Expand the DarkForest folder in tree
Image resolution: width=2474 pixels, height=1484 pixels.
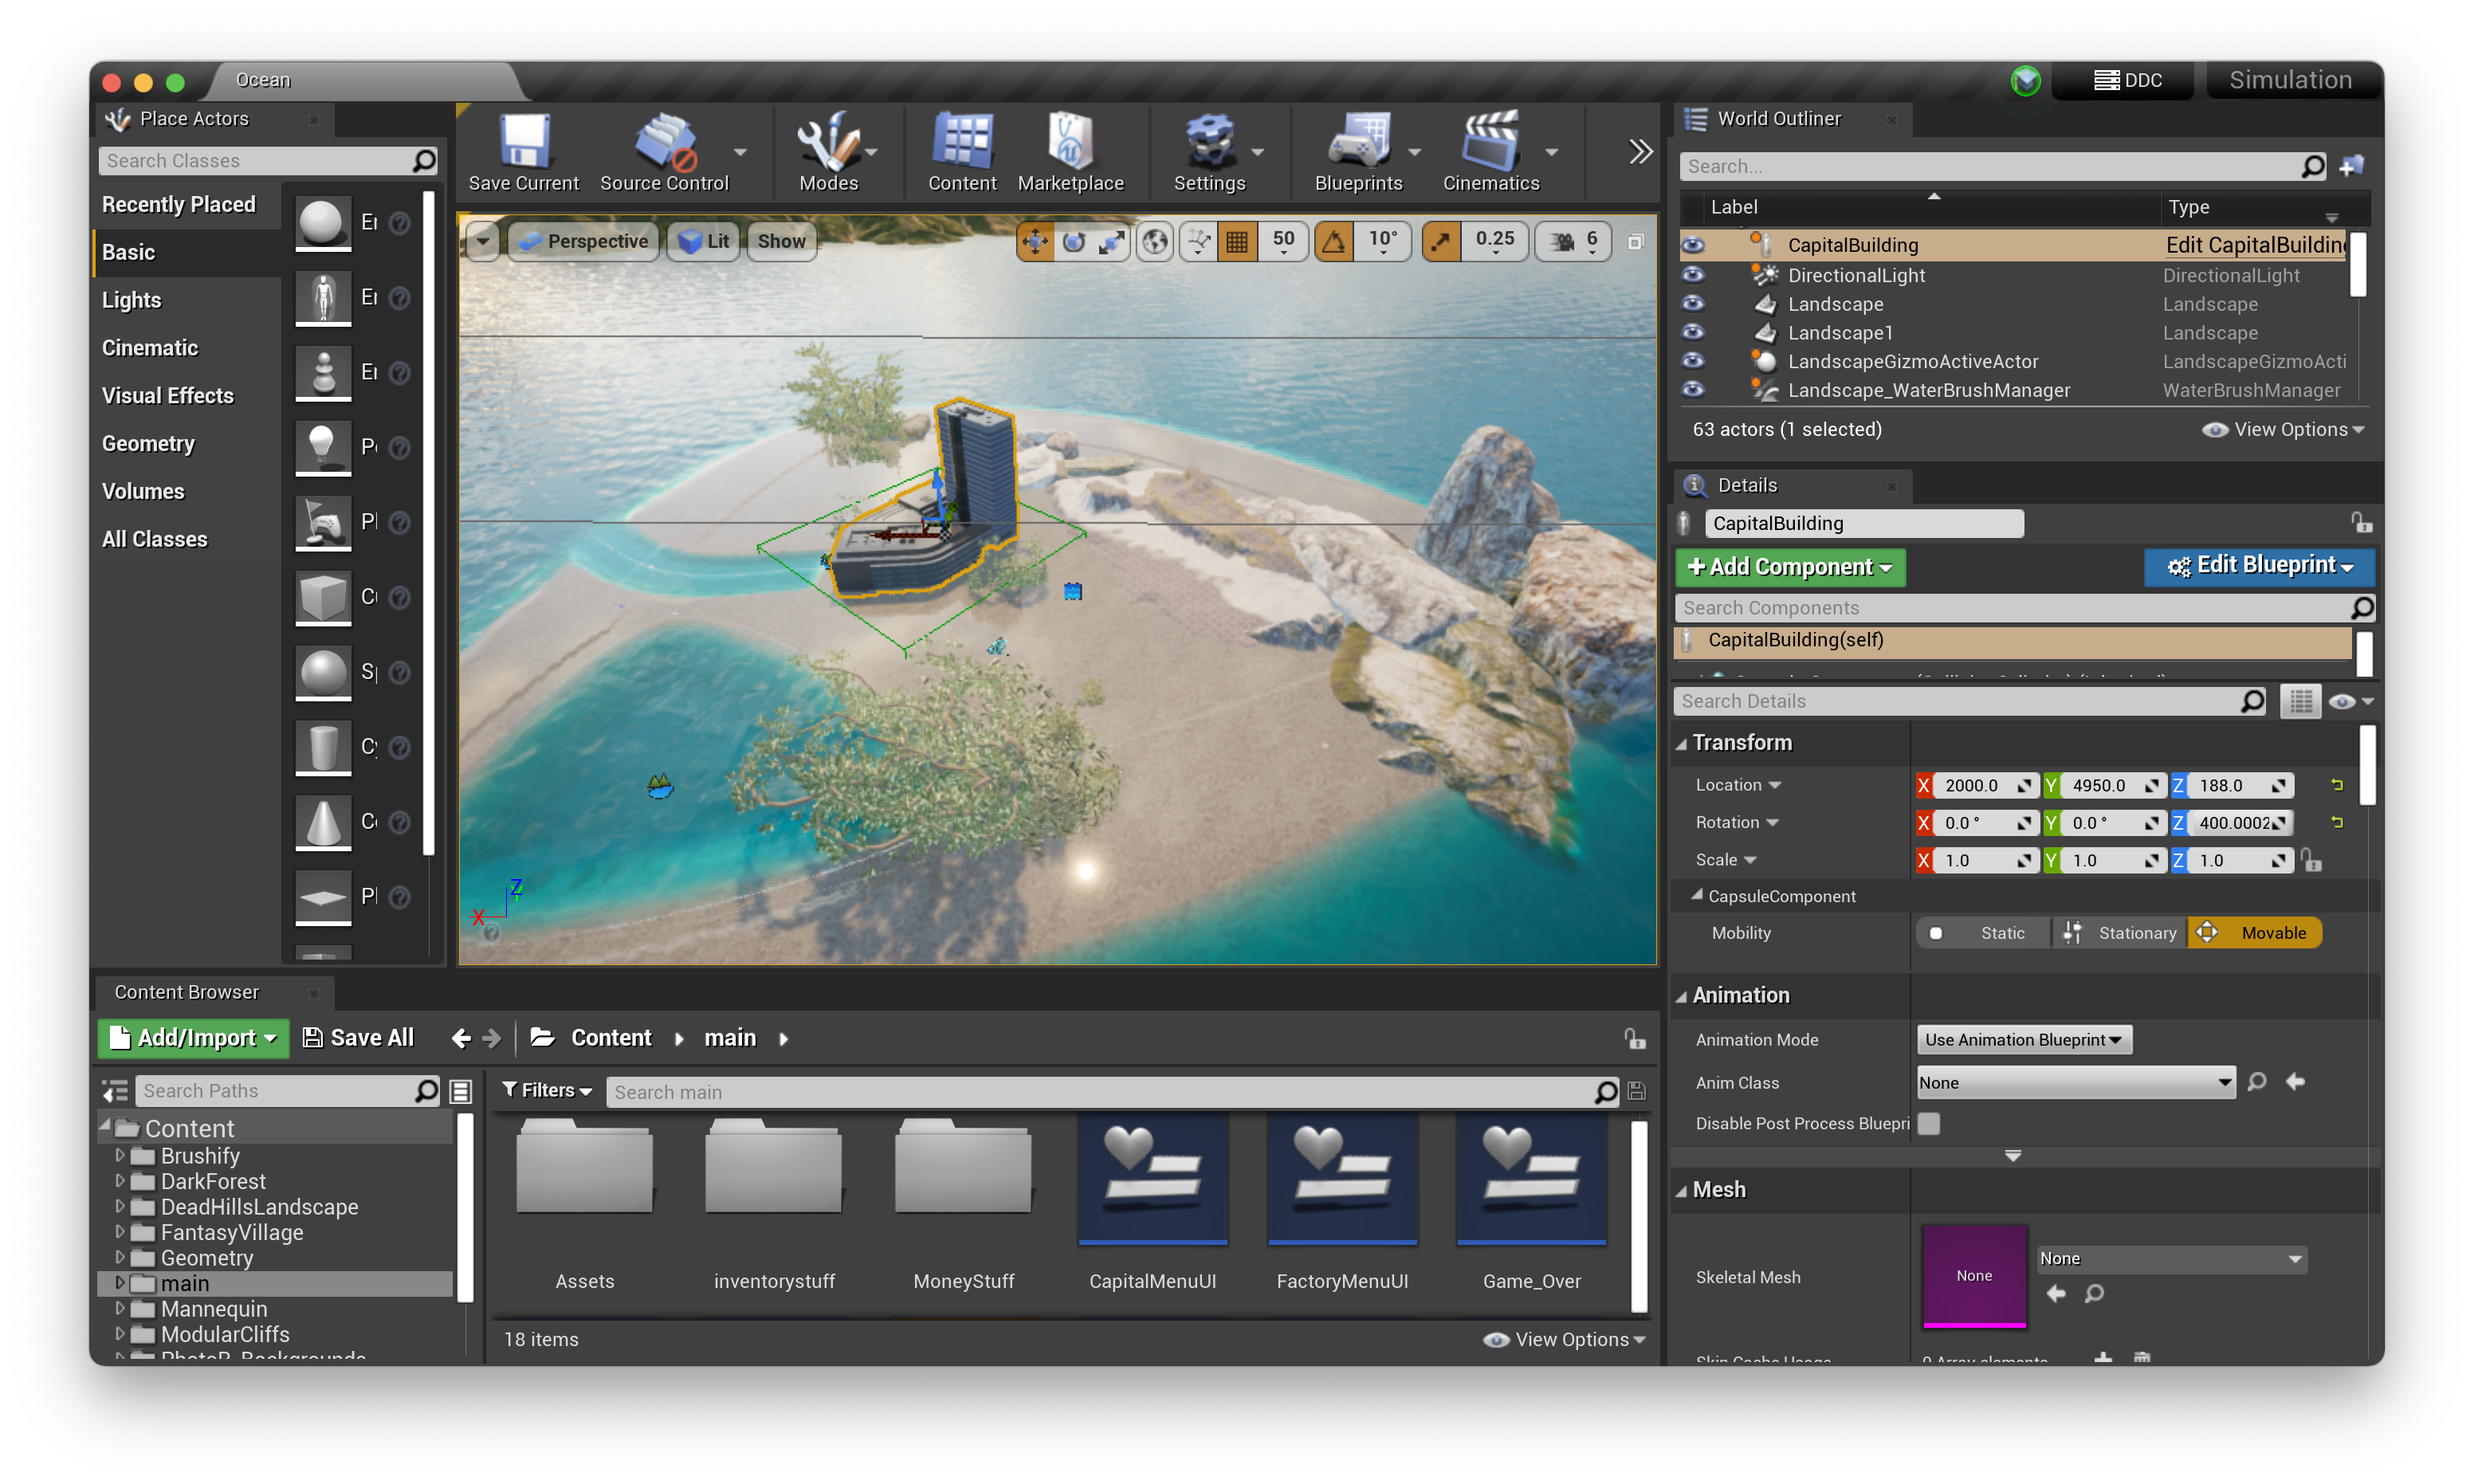coord(120,1181)
